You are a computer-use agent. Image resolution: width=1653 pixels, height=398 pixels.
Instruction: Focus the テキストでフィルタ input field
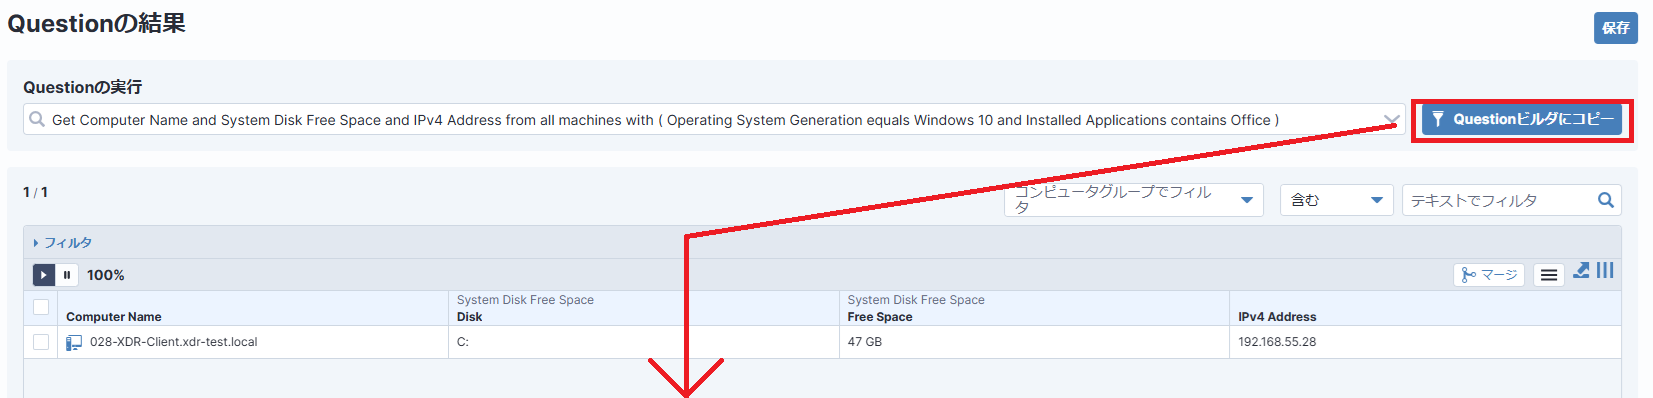[x=1498, y=200]
